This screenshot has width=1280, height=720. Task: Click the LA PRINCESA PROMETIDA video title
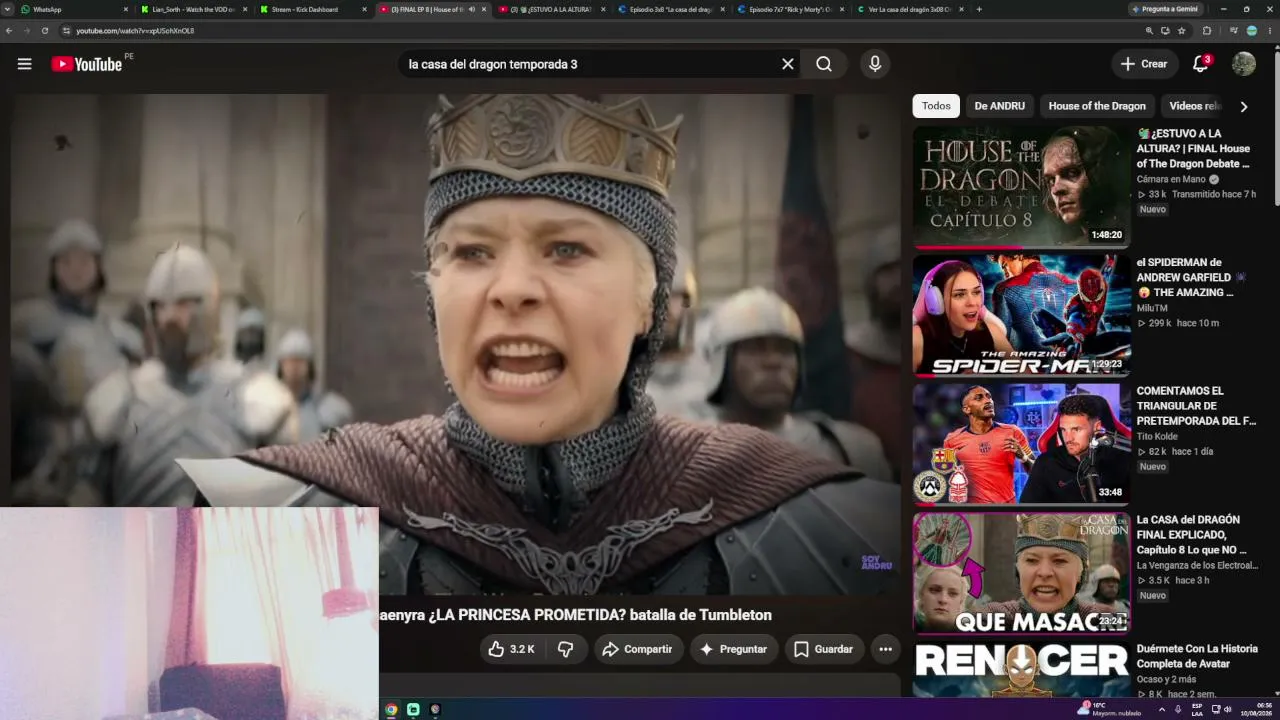576,615
